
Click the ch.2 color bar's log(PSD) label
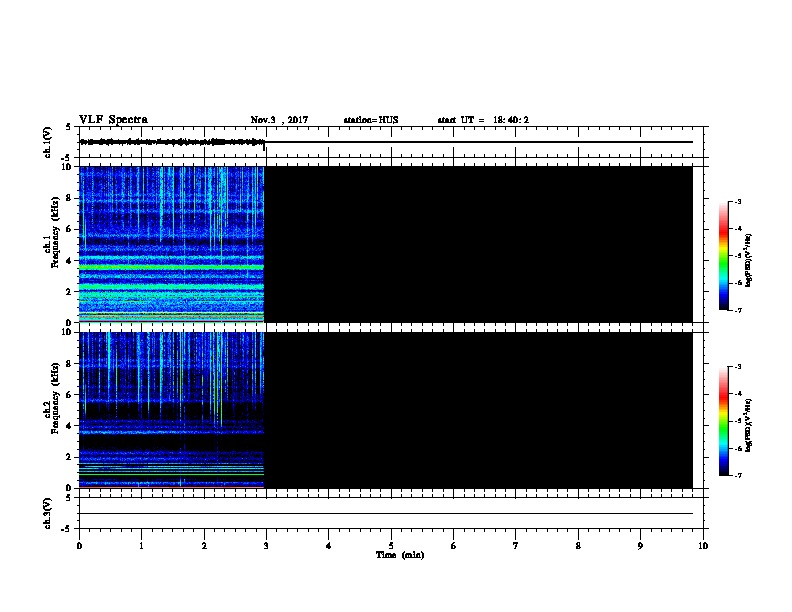[x=748, y=425]
